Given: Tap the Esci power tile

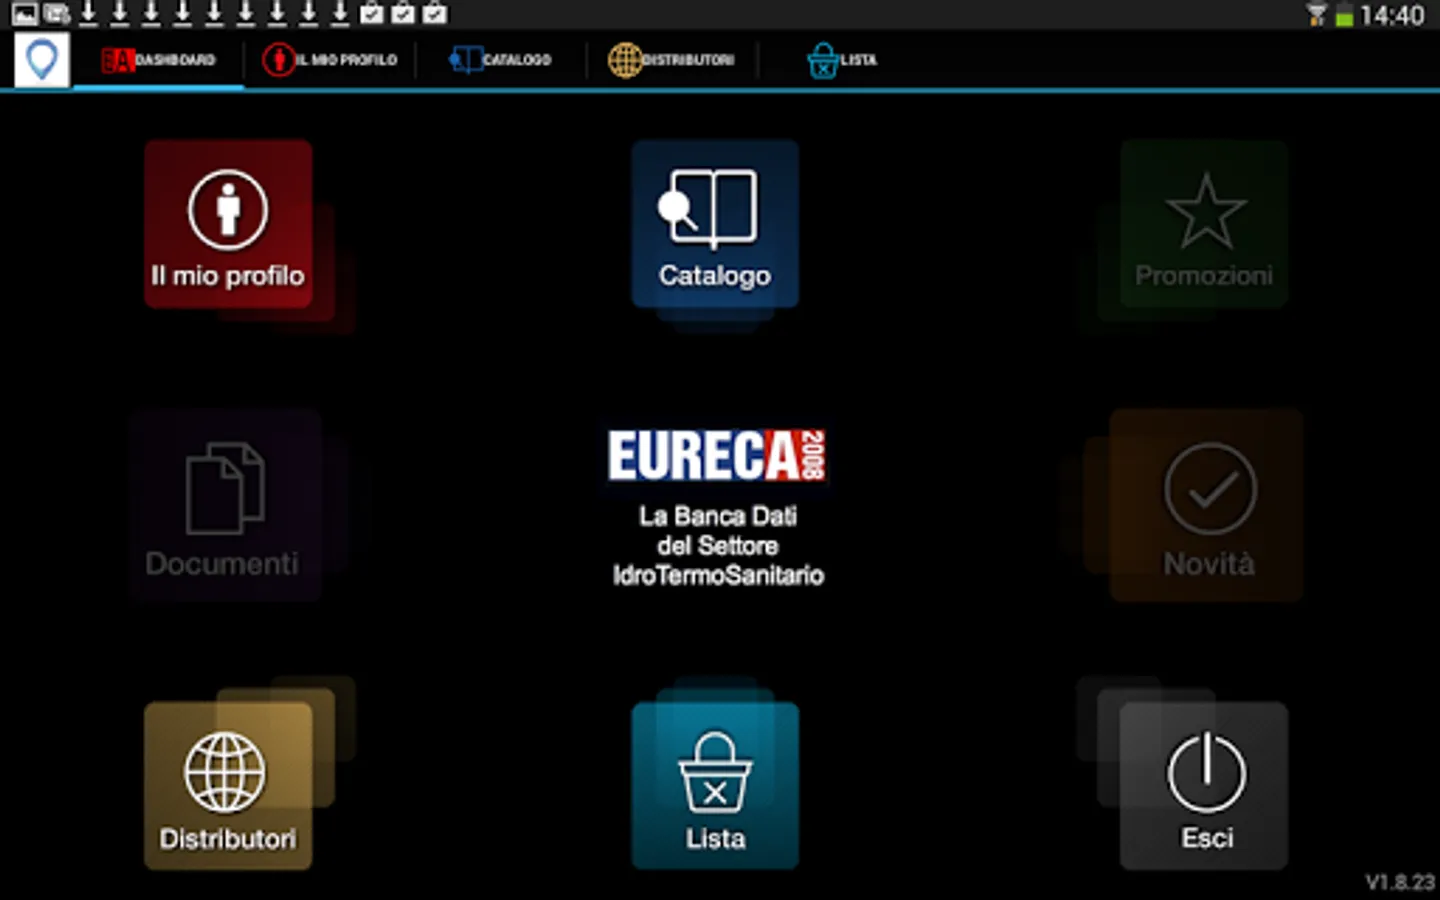Looking at the screenshot, I should pos(1204,786).
